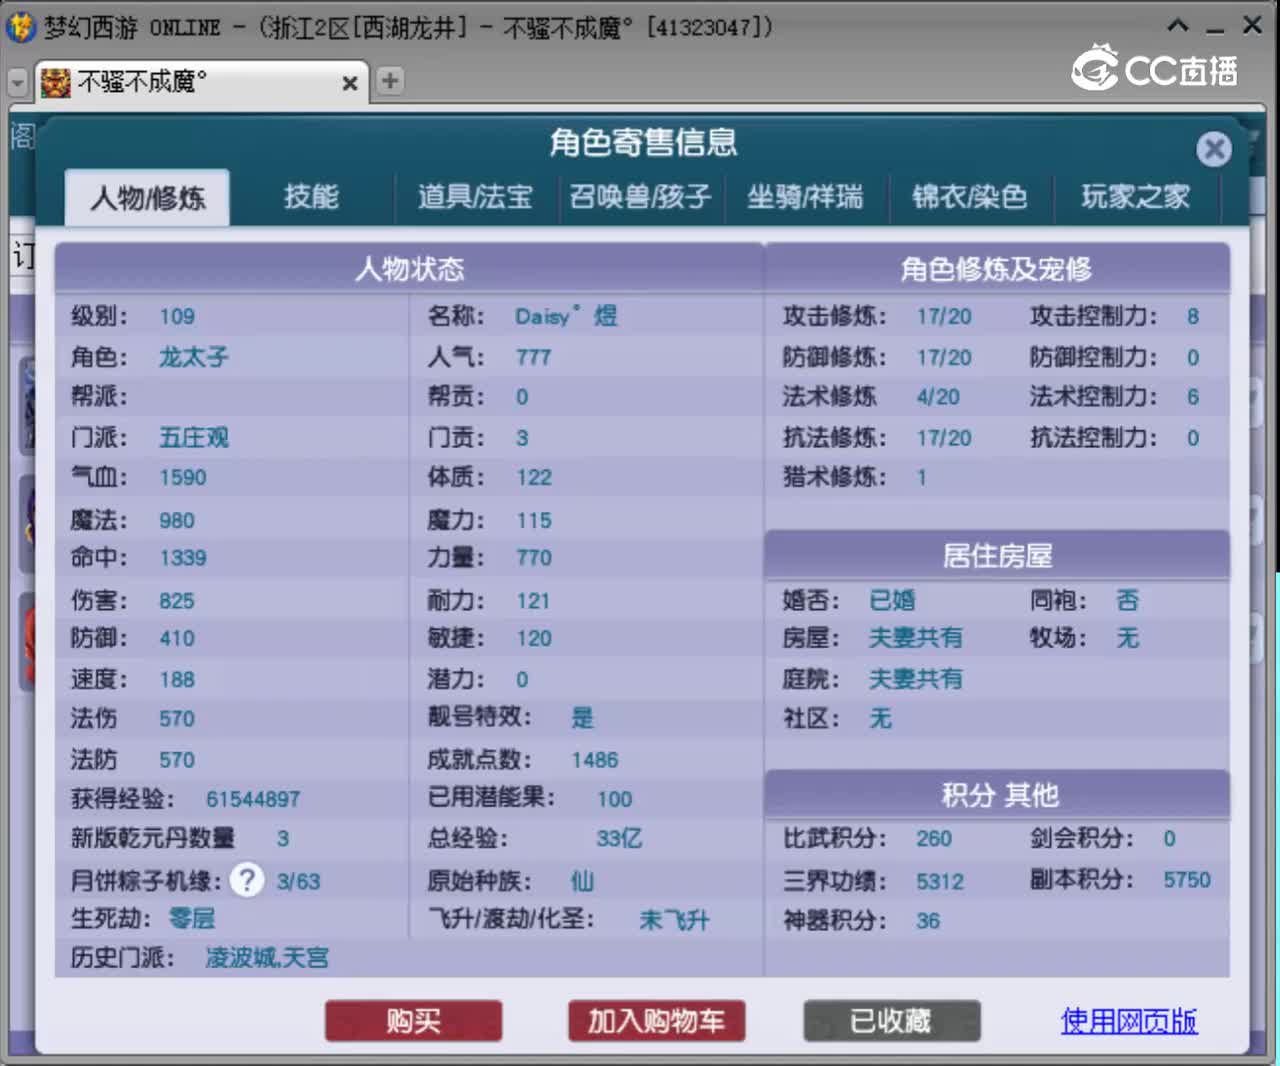This screenshot has height=1066, width=1280.
Task: Click the 法术修炼 value 4/20
Action: [x=938, y=397]
